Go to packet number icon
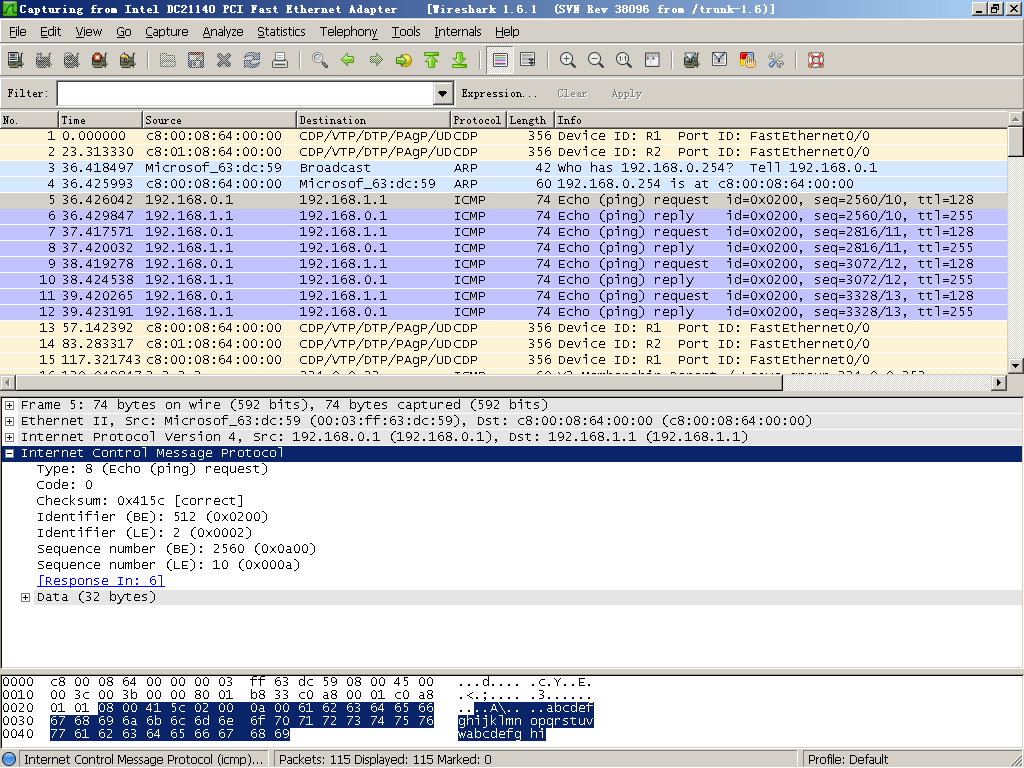 point(404,61)
